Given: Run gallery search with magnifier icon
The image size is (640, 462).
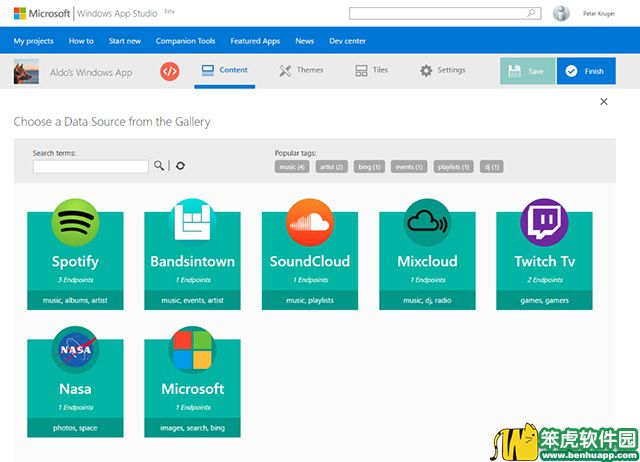Looking at the screenshot, I should click(x=159, y=166).
